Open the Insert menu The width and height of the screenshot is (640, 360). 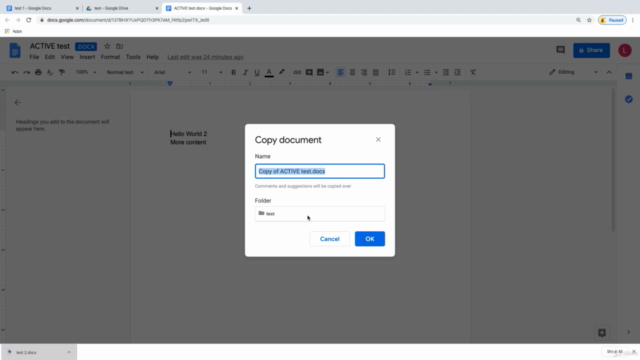click(x=87, y=57)
